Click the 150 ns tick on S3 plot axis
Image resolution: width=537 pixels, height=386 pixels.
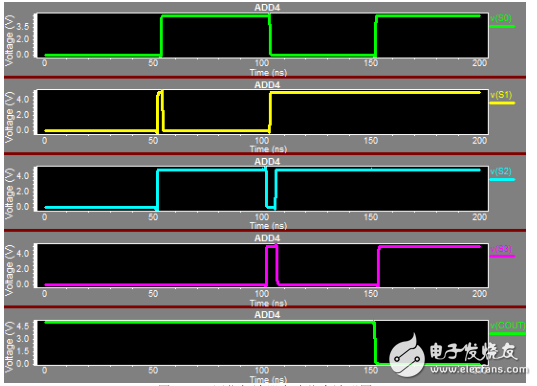(371, 294)
